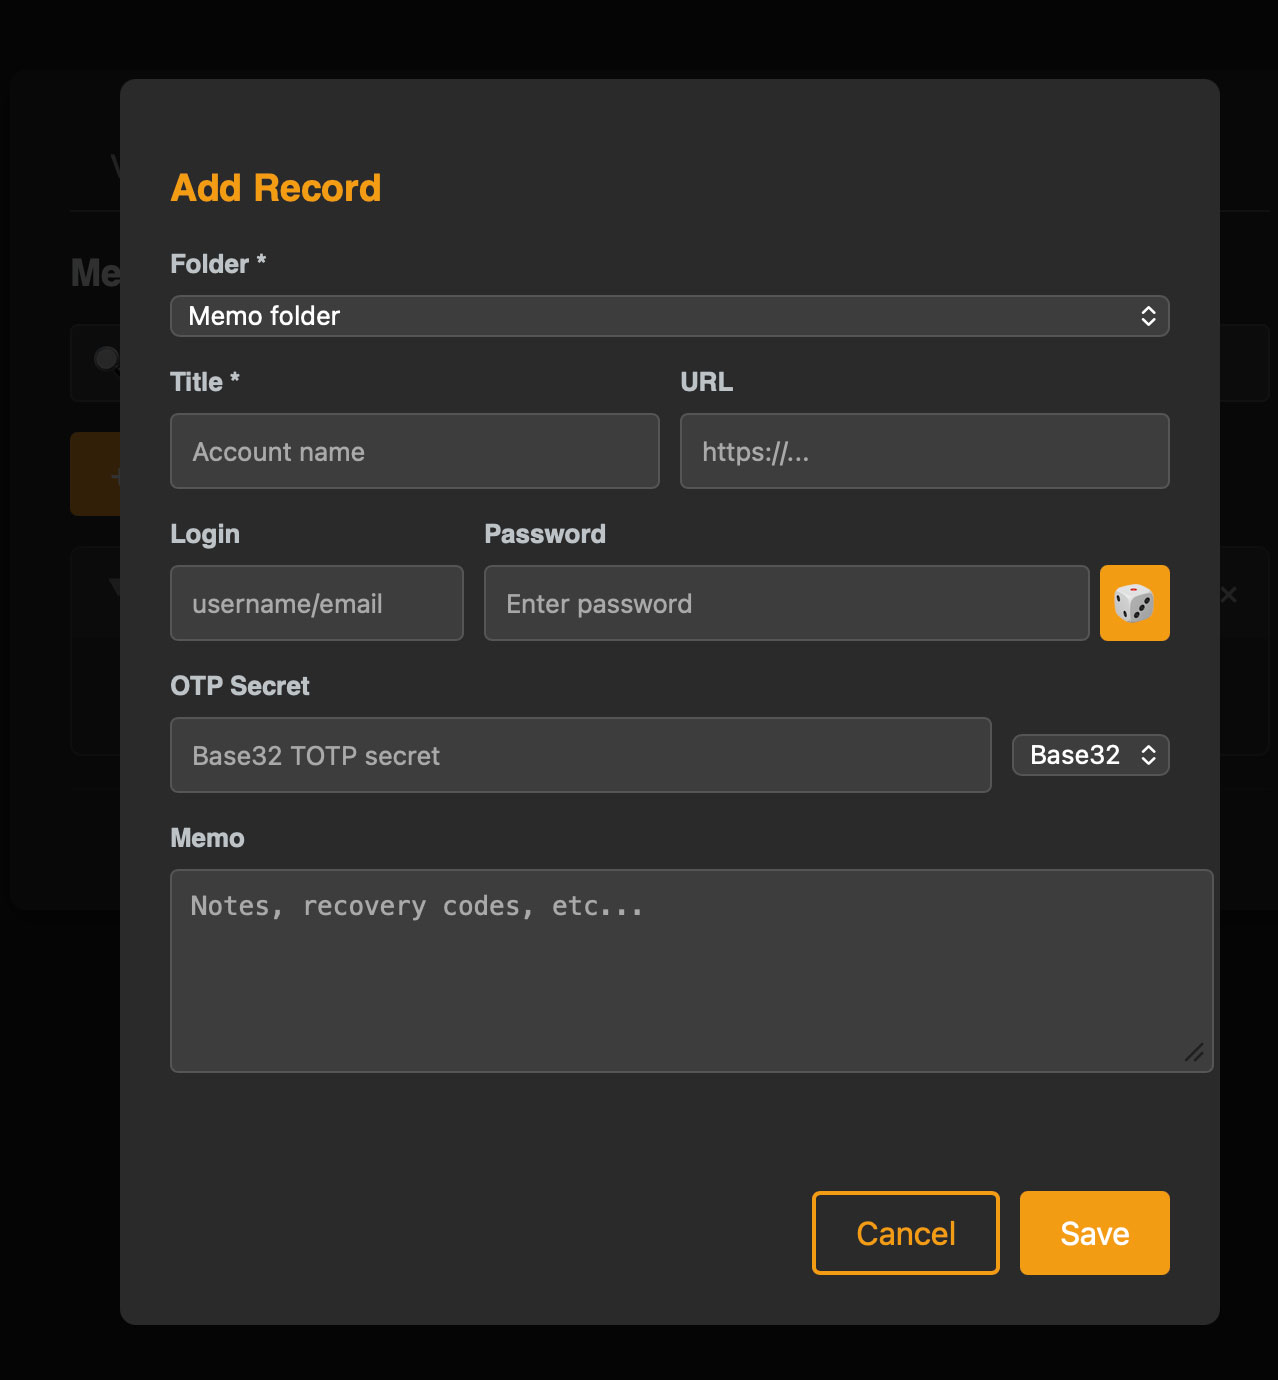Open the Folder dropdown showing Memo folder

click(x=669, y=316)
